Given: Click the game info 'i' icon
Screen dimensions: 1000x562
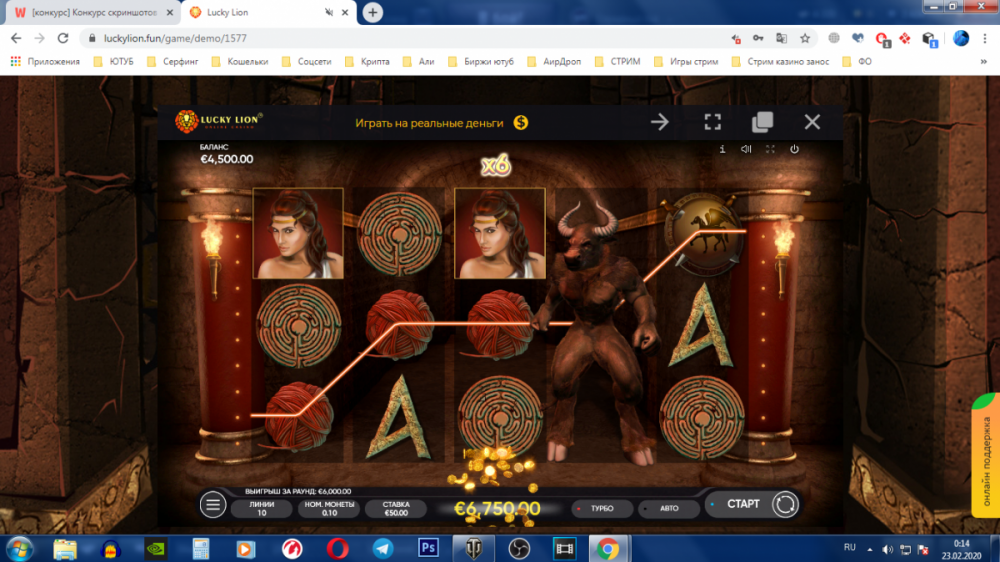Looking at the screenshot, I should click(722, 149).
